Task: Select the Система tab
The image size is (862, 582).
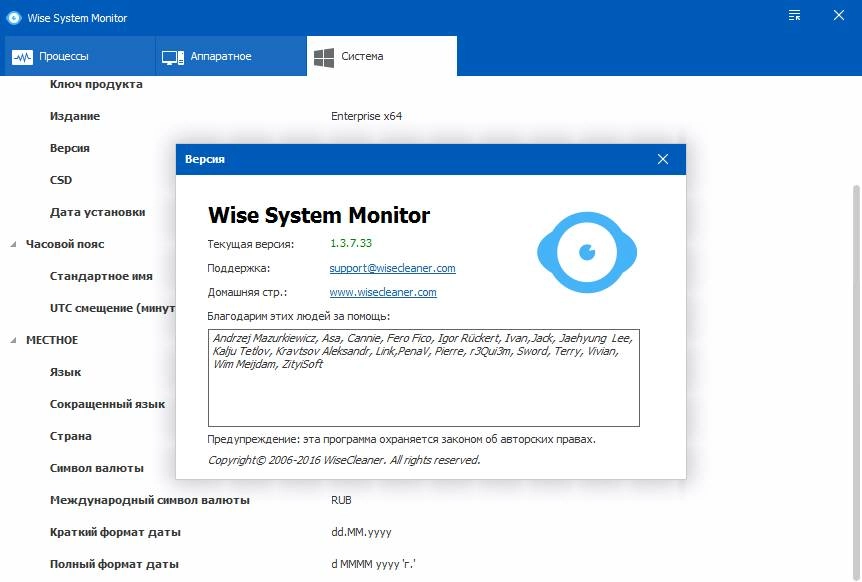Action: tap(382, 56)
